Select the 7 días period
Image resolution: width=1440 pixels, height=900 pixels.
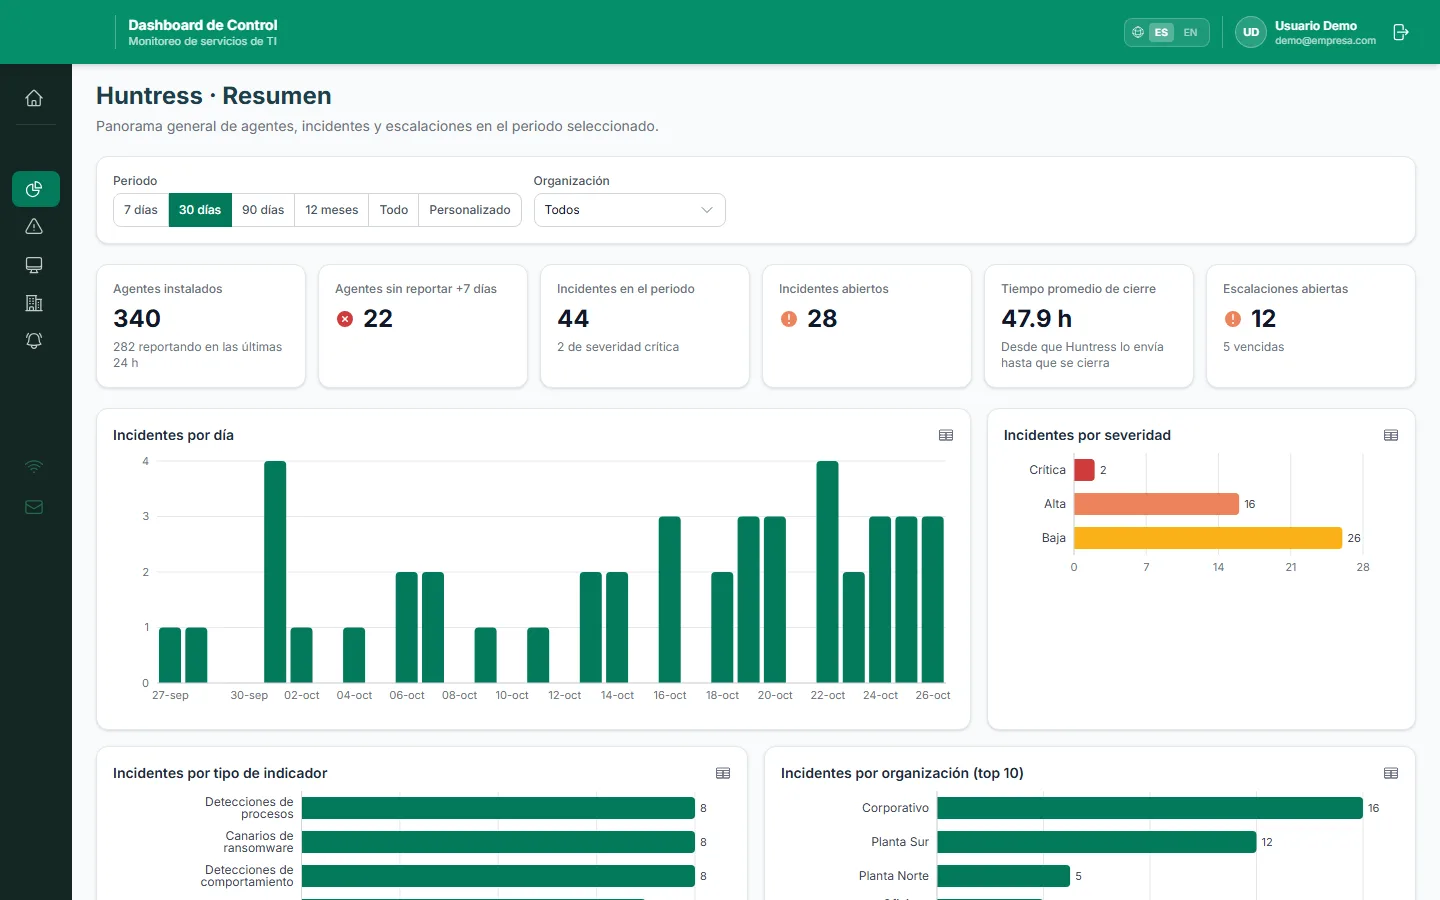141,210
